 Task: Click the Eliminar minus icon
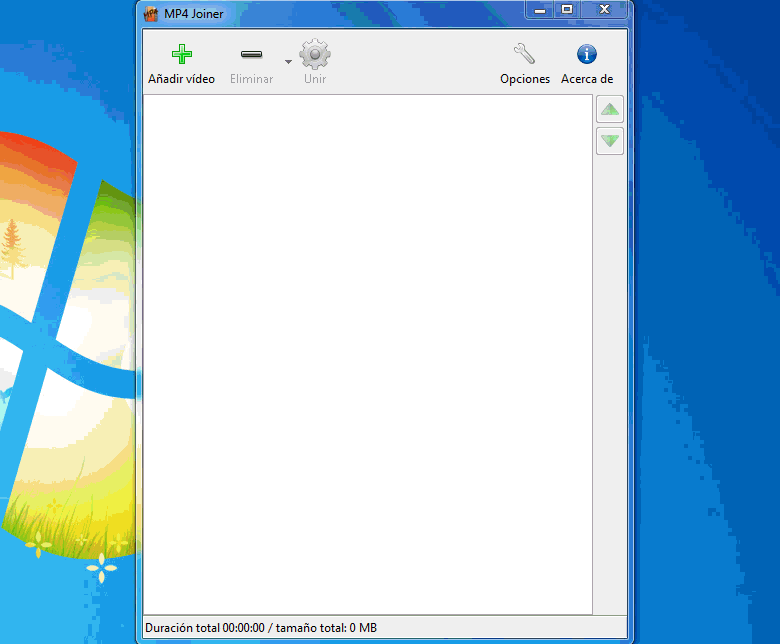click(251, 54)
